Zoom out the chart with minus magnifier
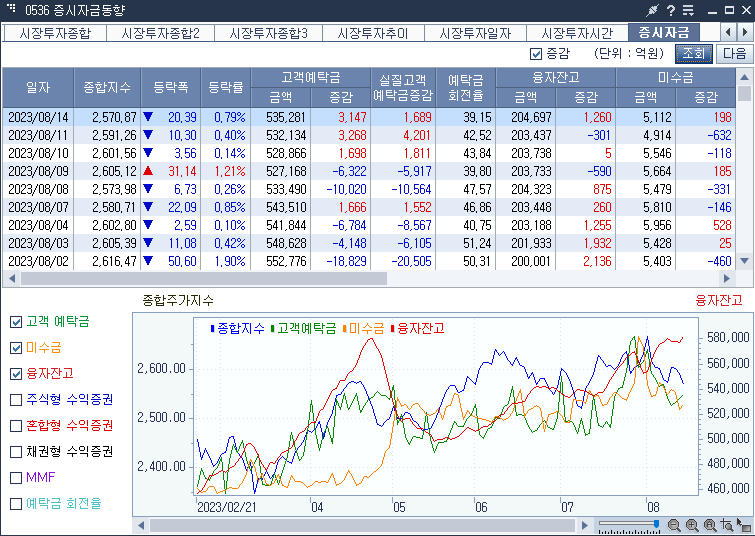Screen dimensions: 755x536 (674, 525)
